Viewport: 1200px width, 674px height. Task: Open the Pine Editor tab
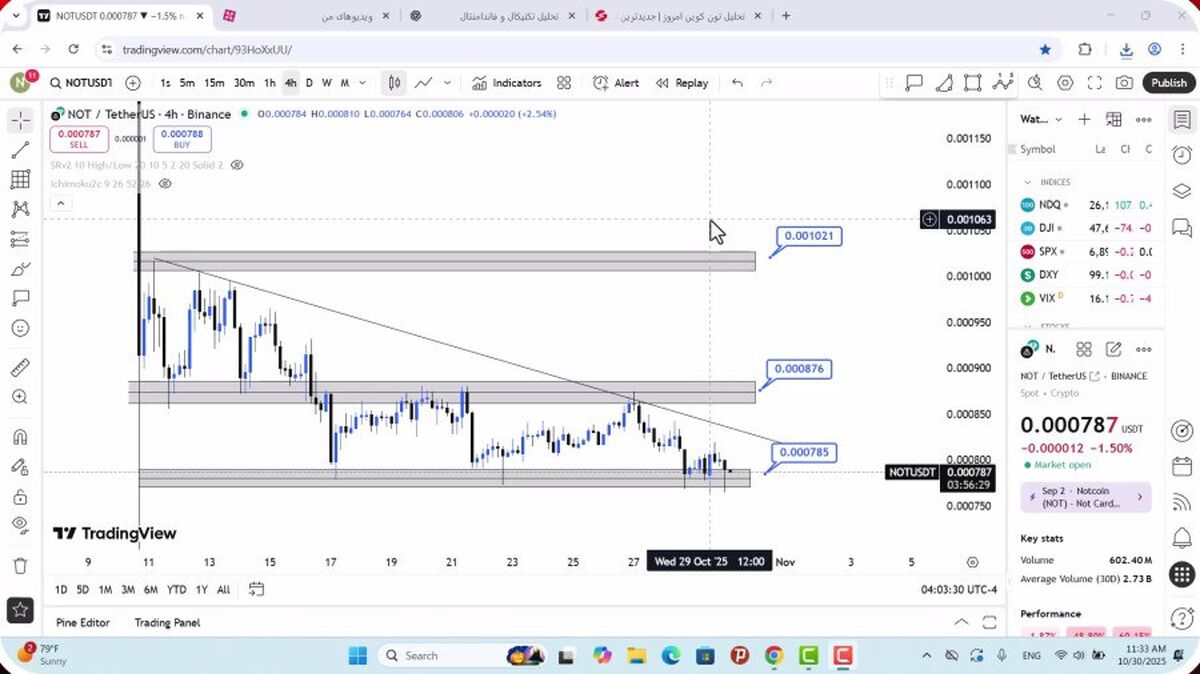coord(83,622)
